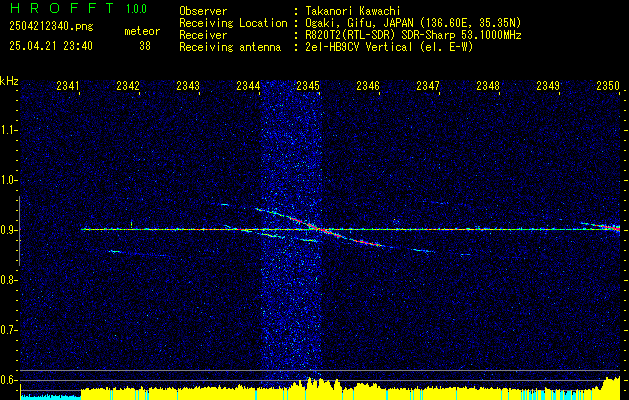Select filename 2504212340.png
Image resolution: width=629 pixels, height=400 pixels.
pyautogui.click(x=51, y=27)
